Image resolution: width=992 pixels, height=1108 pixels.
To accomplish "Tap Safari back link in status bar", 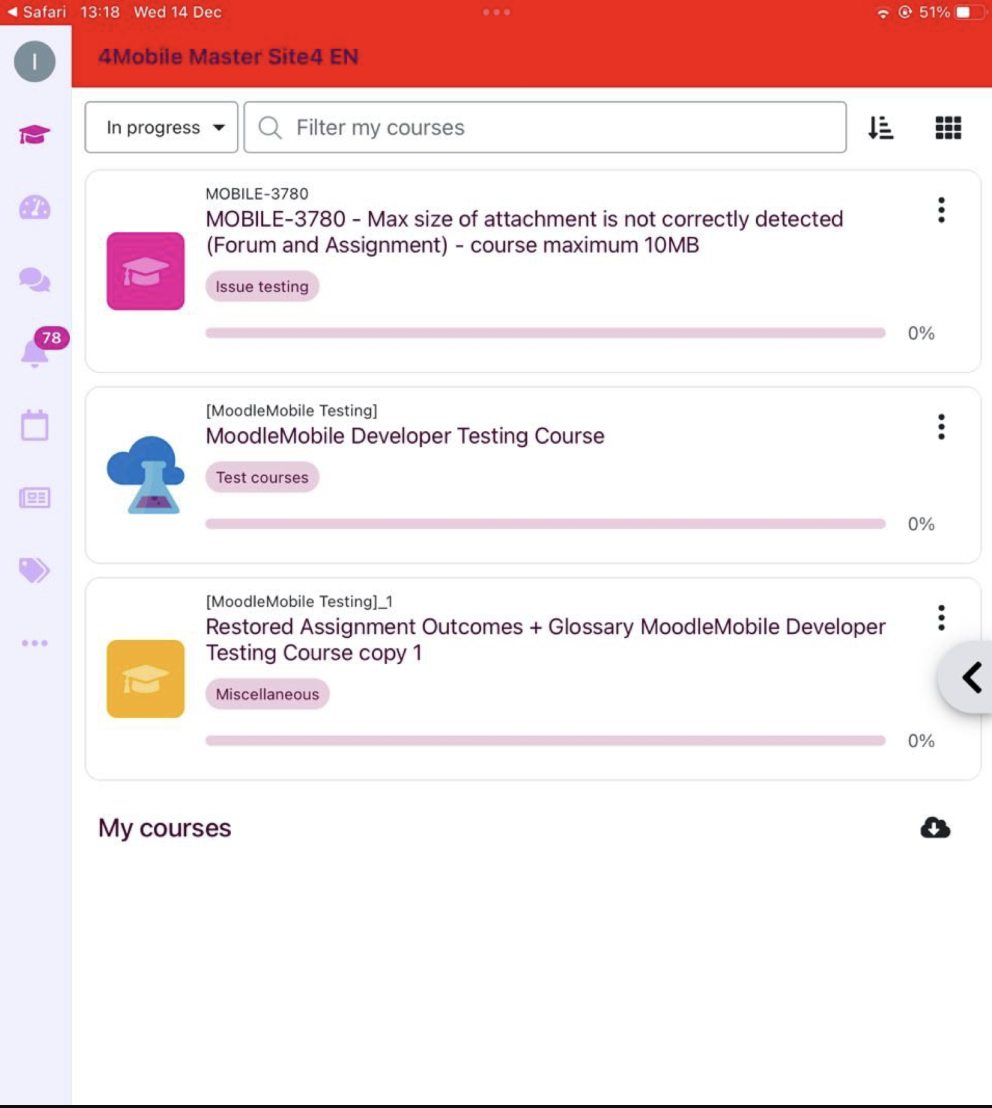I will tap(35, 12).
